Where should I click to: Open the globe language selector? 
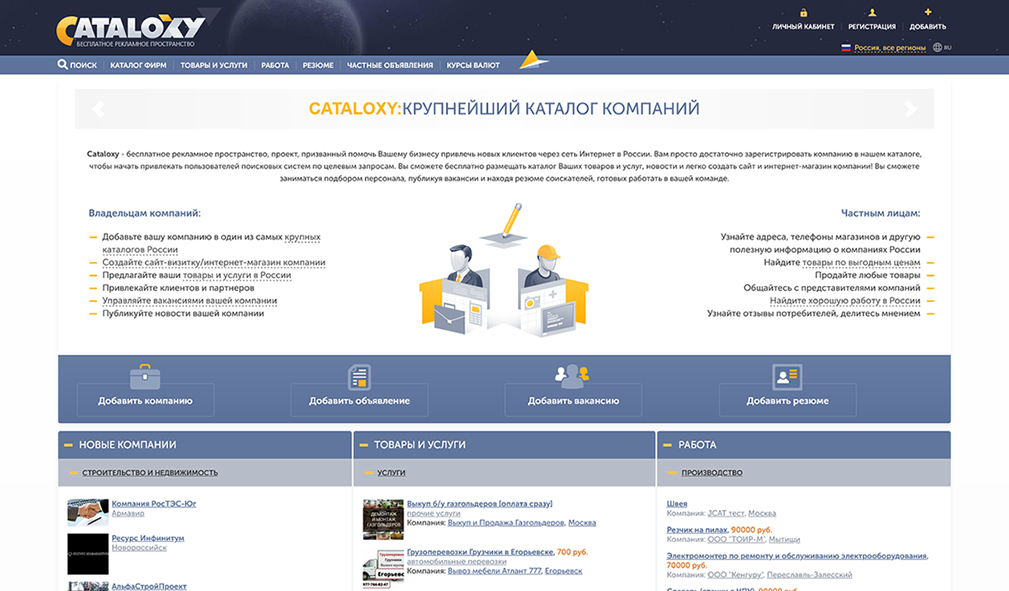point(937,47)
